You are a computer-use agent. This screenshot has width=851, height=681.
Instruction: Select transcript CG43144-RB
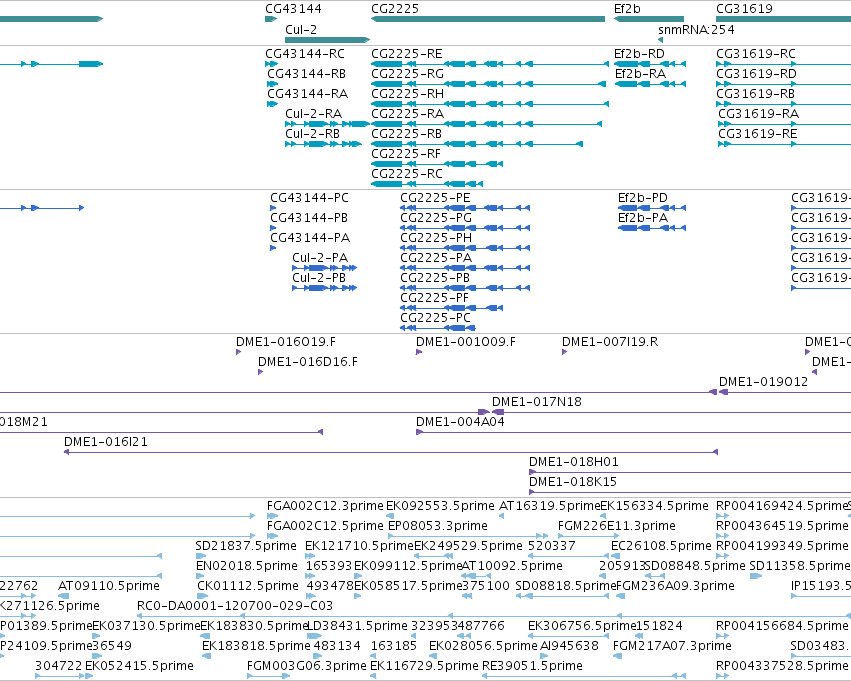[x=306, y=74]
